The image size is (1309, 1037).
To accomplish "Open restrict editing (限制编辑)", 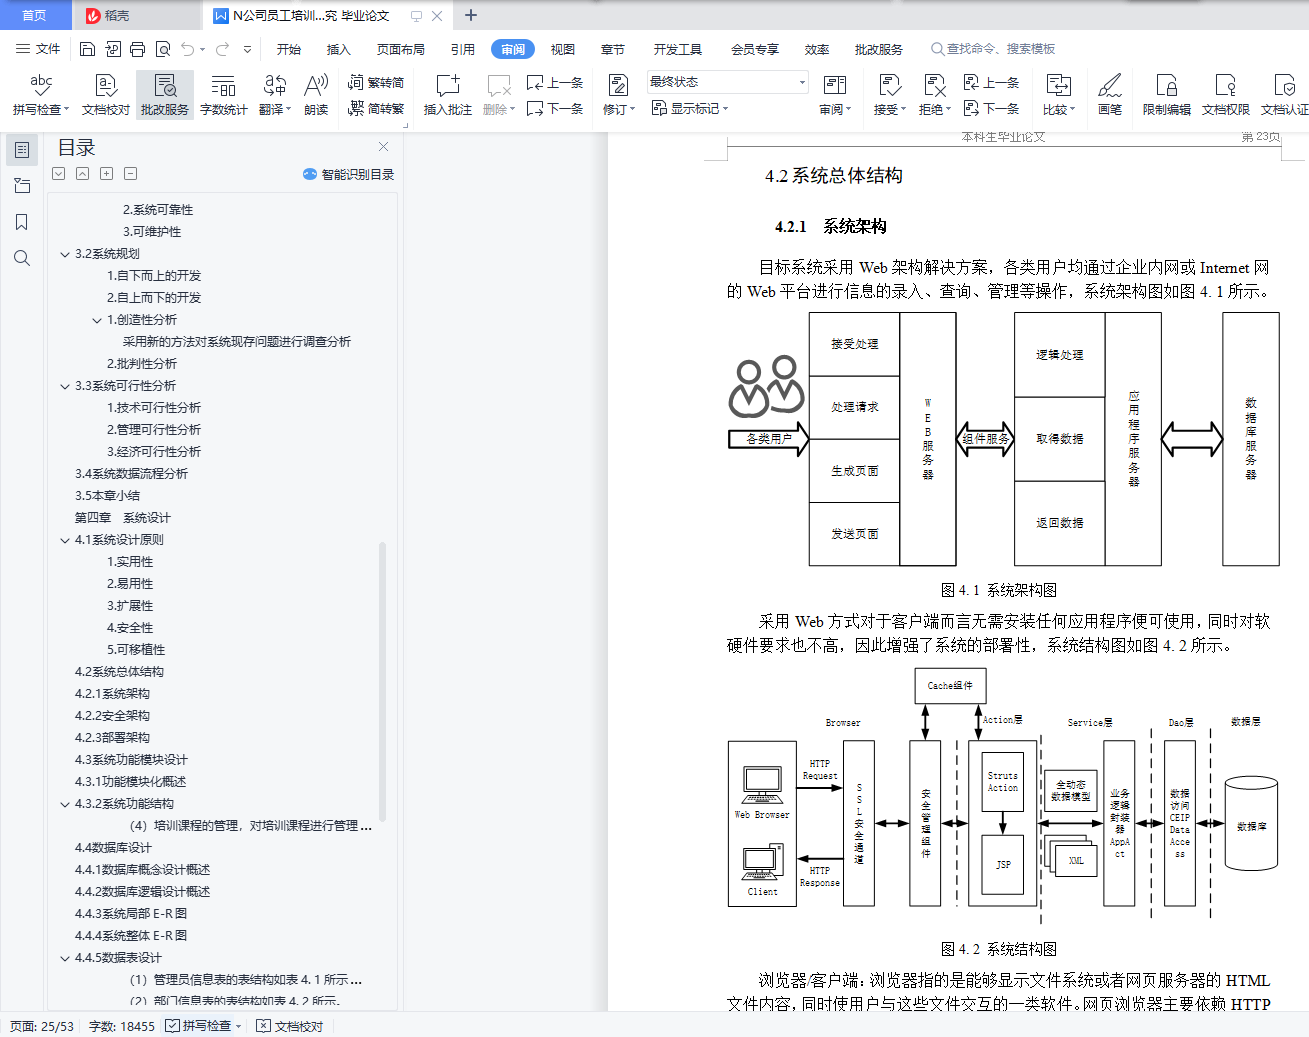I will point(1167,95).
